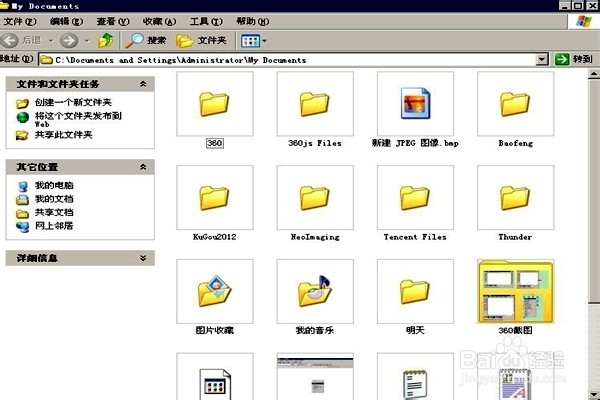Screen dimensions: 600x400
Task: Click the new folder icon in tasks panel
Action: tap(22, 103)
